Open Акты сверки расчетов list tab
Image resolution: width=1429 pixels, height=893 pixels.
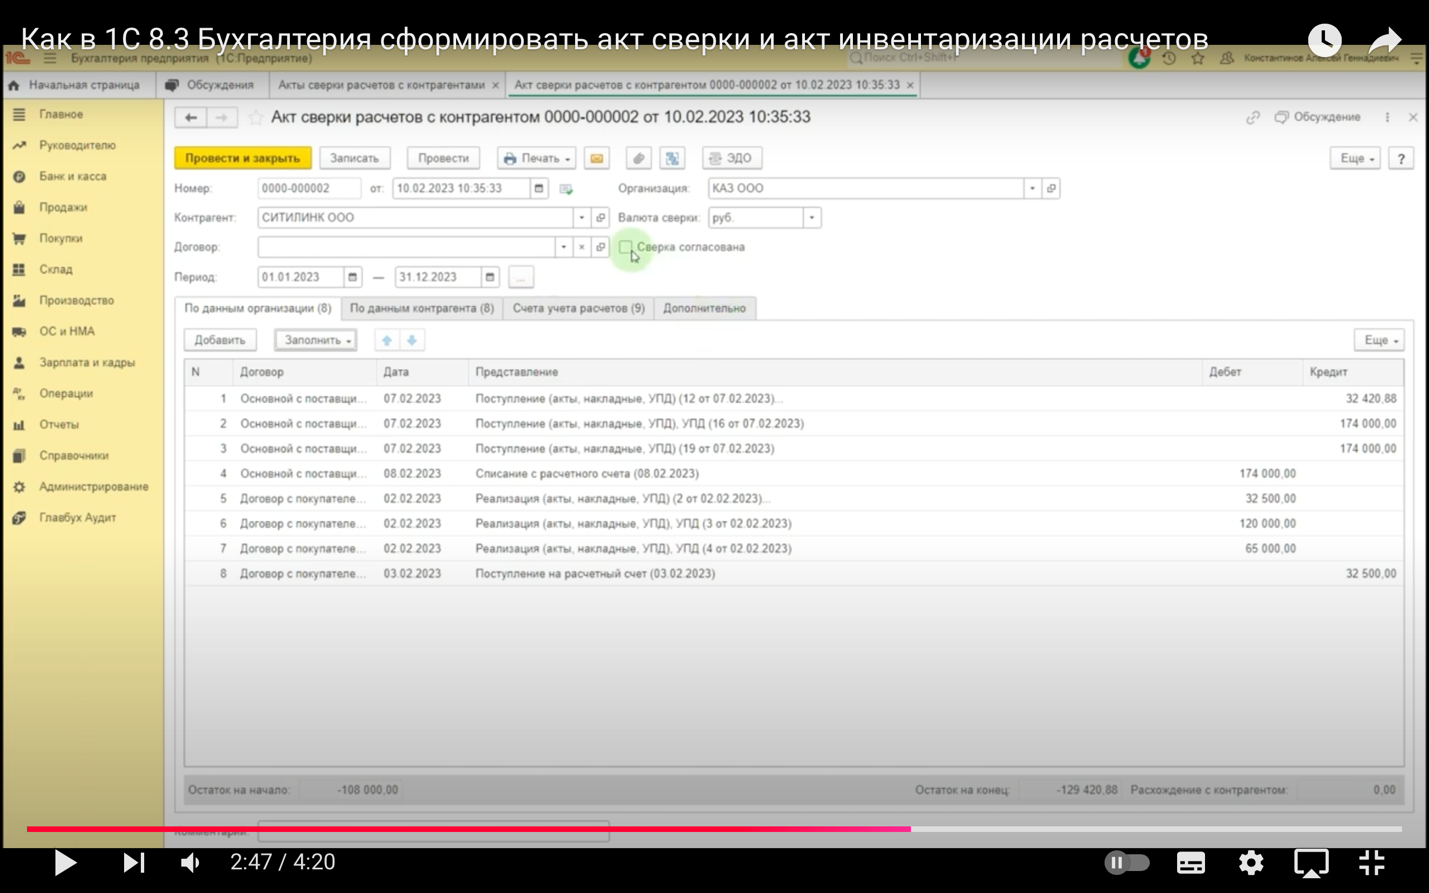[382, 85]
